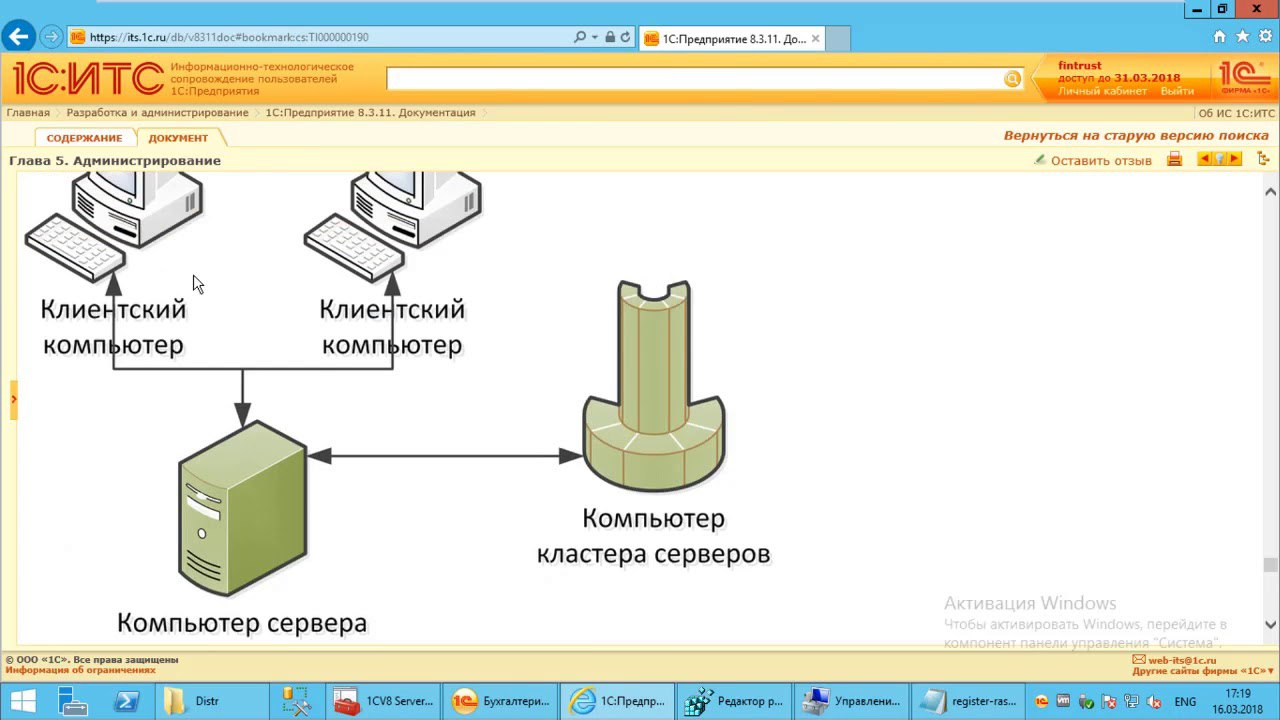Click the muted volume tray icon
This screenshot has width=1280, height=720.
[1153, 702]
